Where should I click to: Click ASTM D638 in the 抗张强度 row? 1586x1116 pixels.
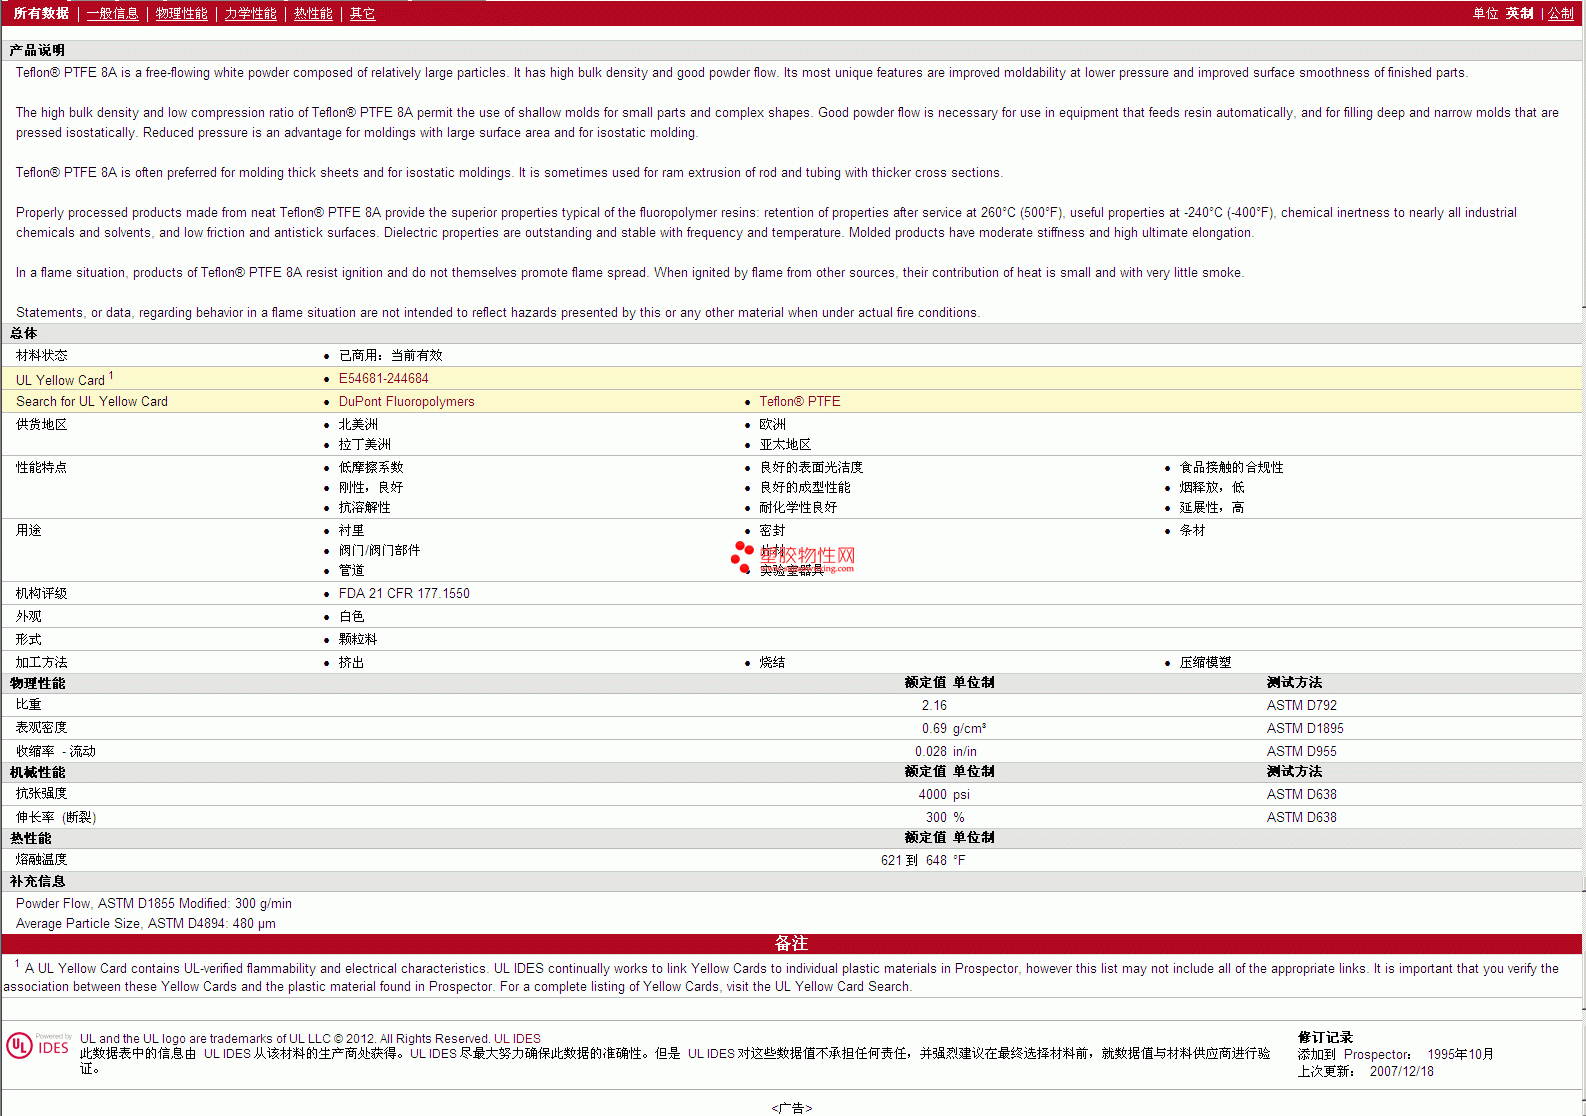click(1302, 795)
